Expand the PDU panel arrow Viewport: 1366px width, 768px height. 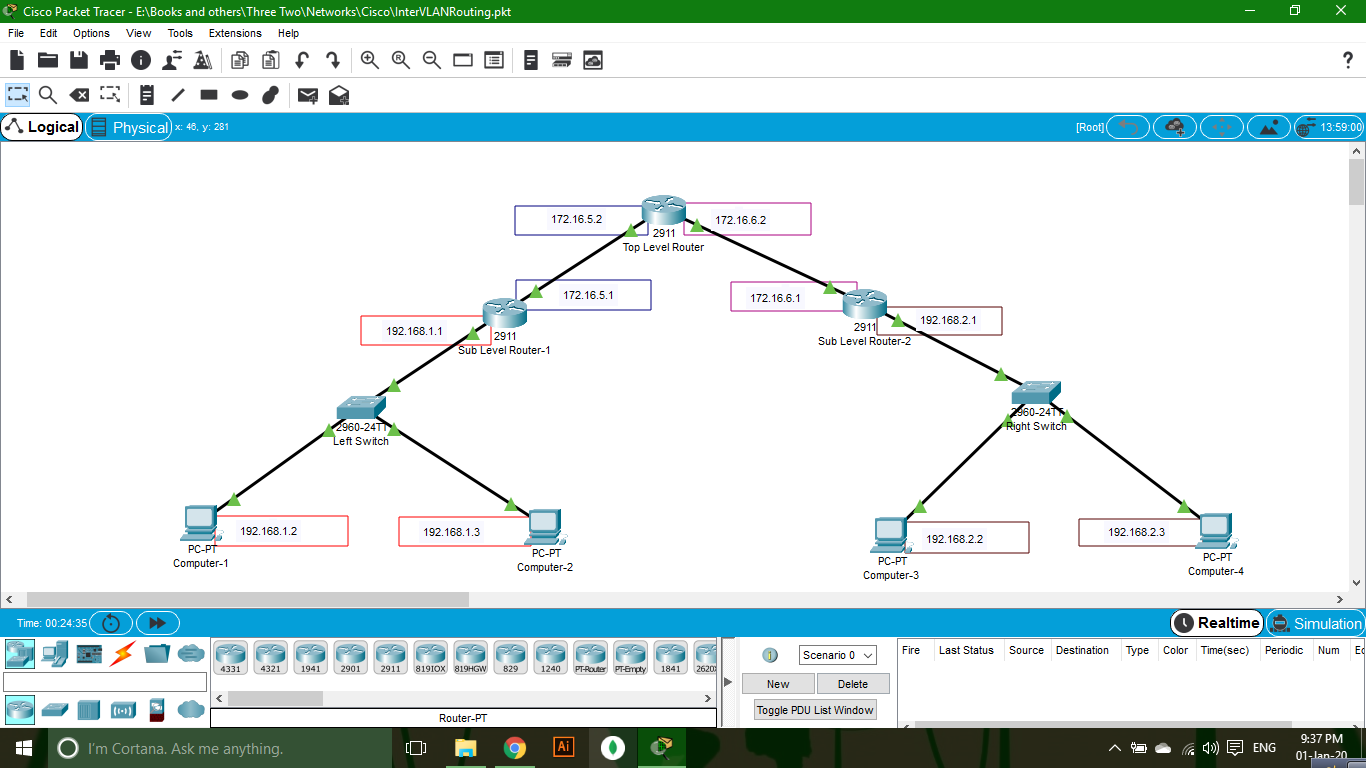[x=728, y=682]
